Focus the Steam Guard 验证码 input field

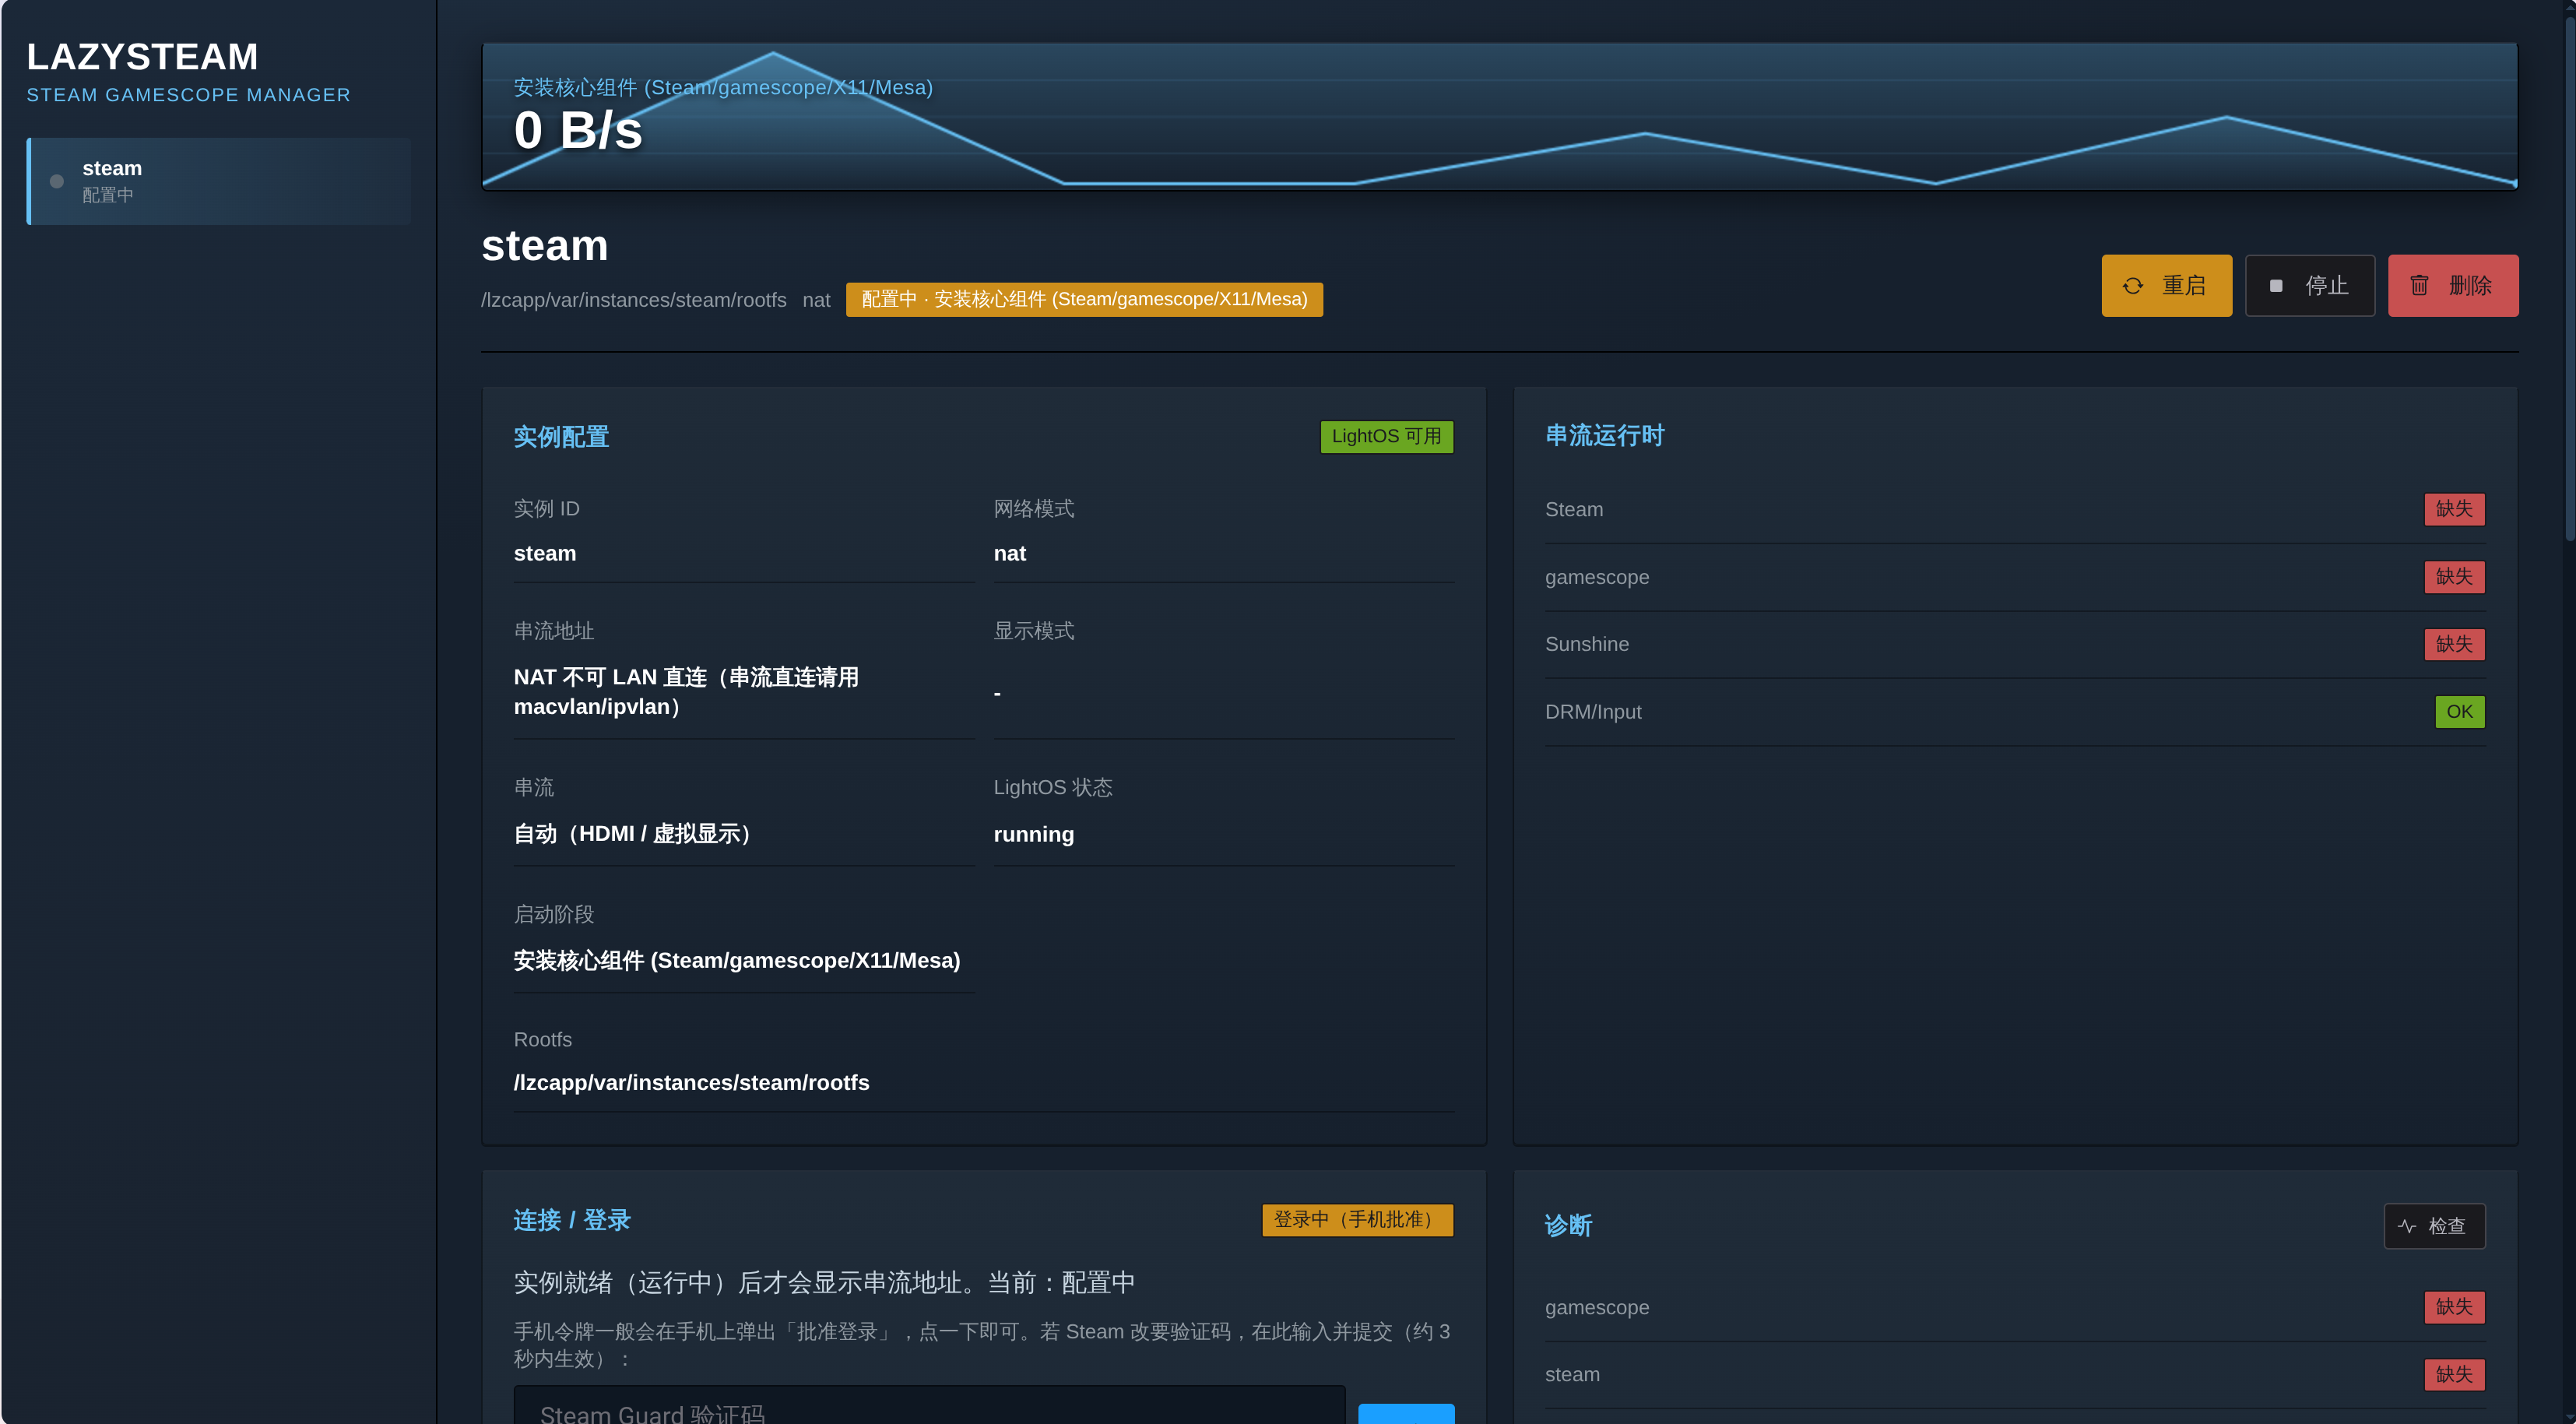pos(929,1405)
